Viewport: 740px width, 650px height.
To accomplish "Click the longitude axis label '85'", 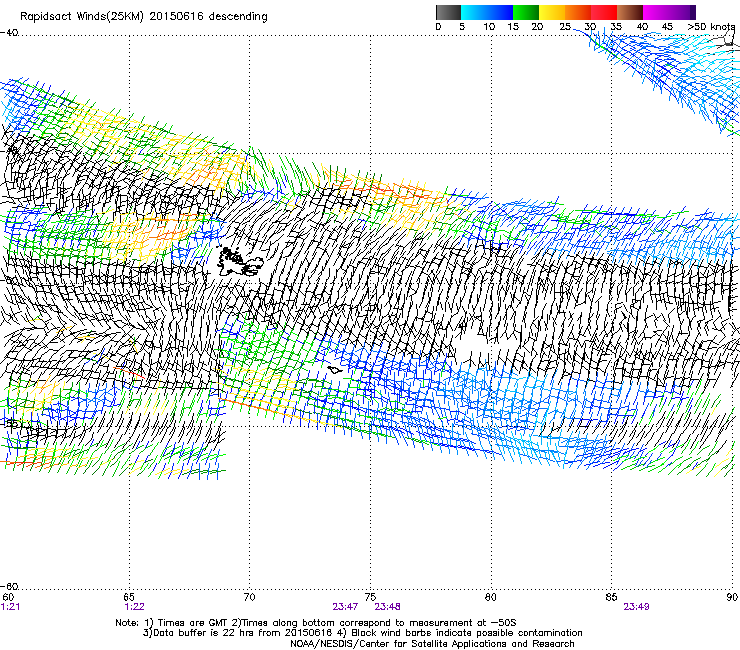I will coord(611,597).
